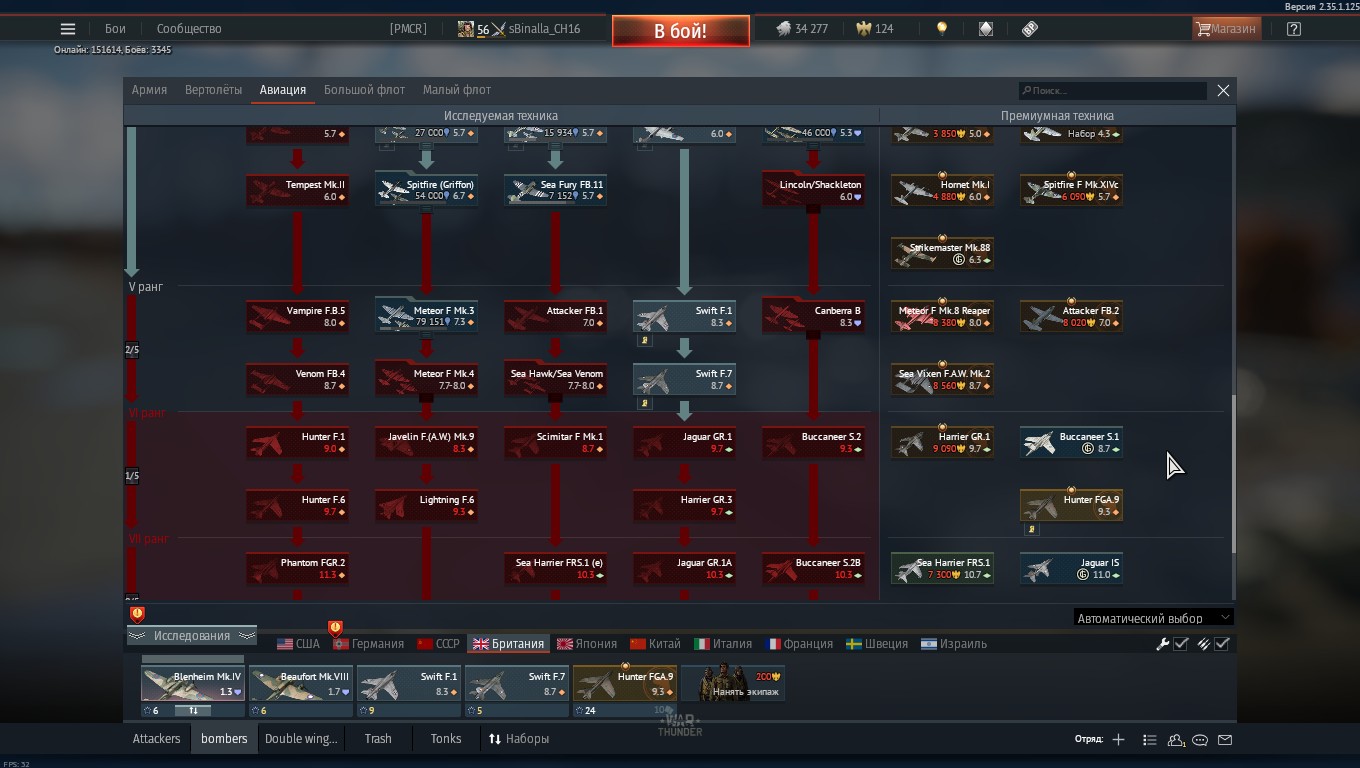Open the help question mark icon

1294,29
